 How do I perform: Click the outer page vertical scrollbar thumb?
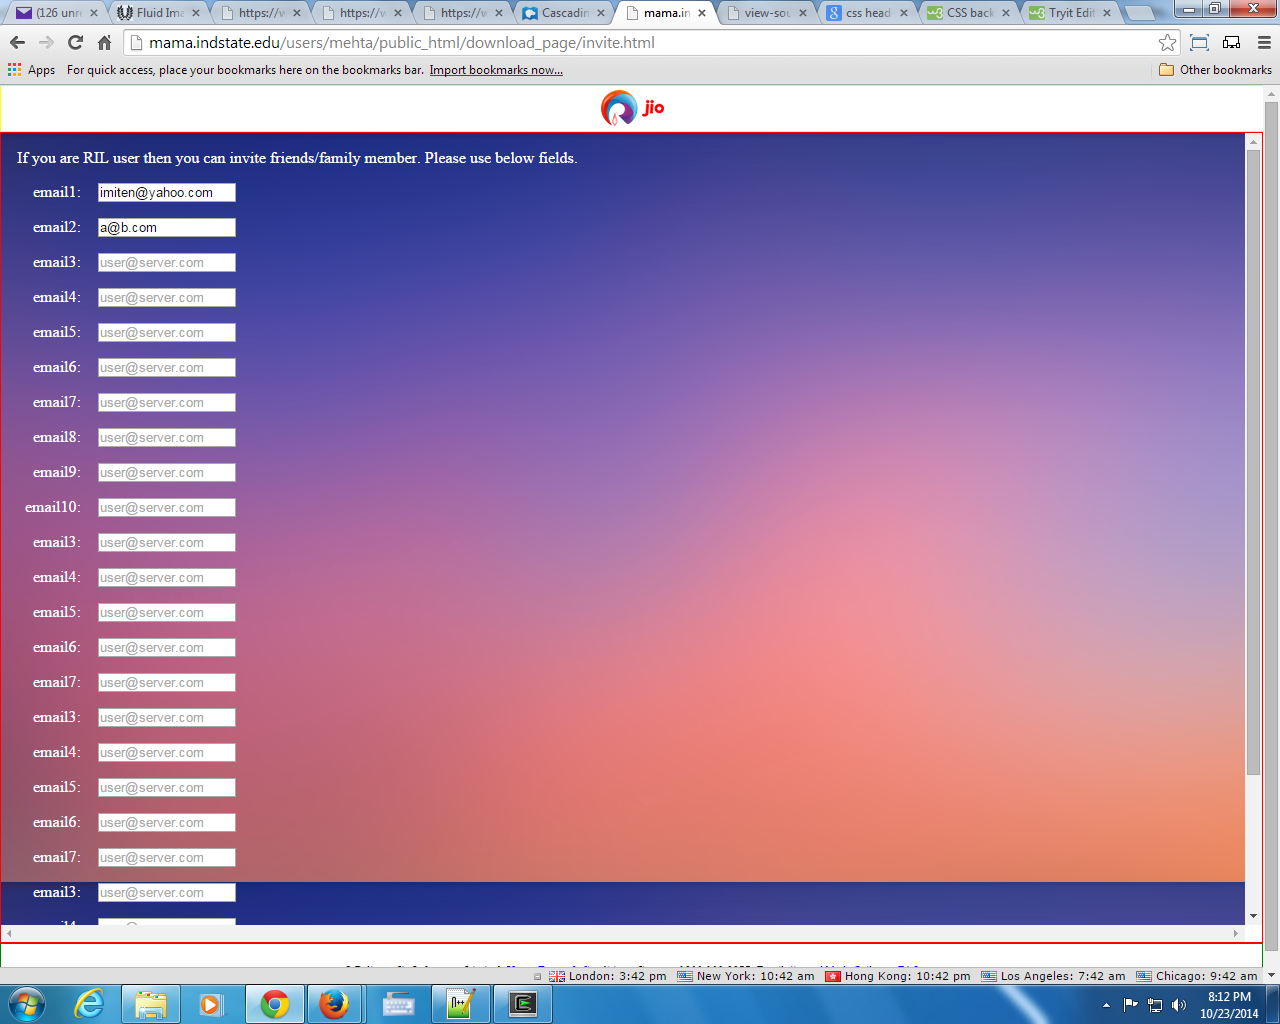(1272, 525)
